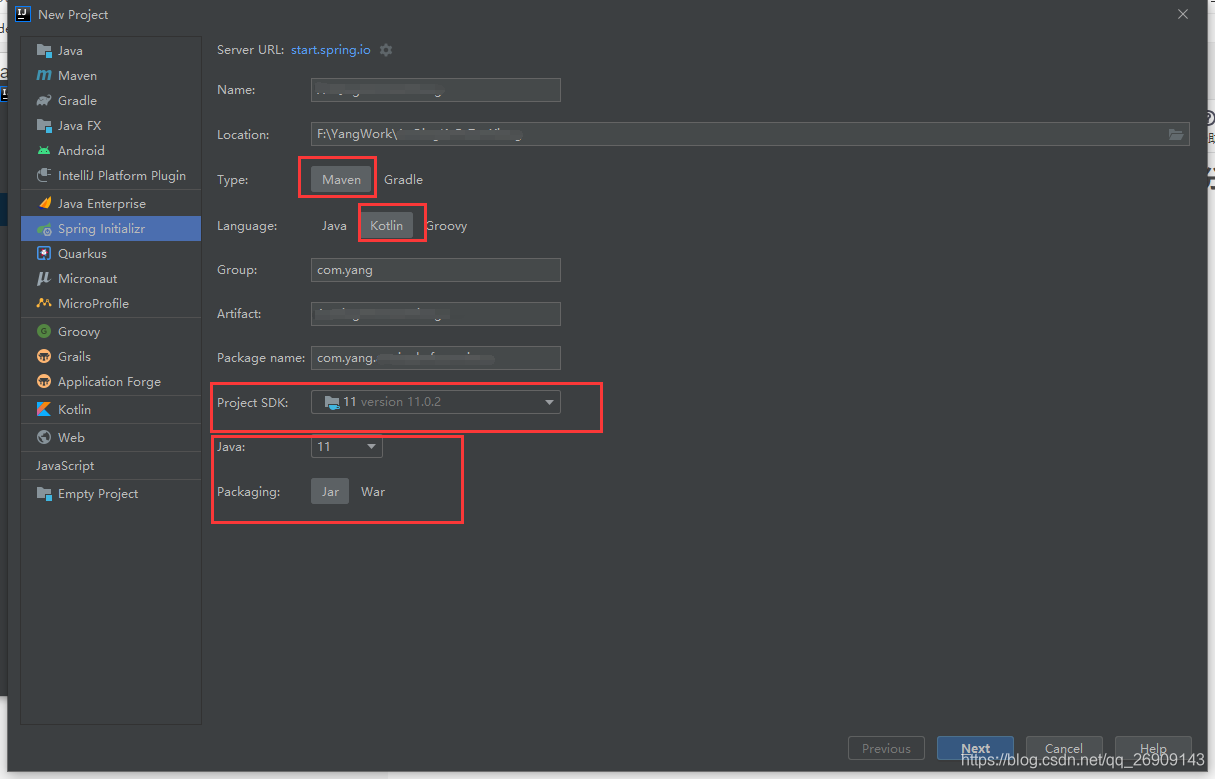Select the Java Enterprise icon
Screen dimensions: 1215x779
tap(44, 203)
